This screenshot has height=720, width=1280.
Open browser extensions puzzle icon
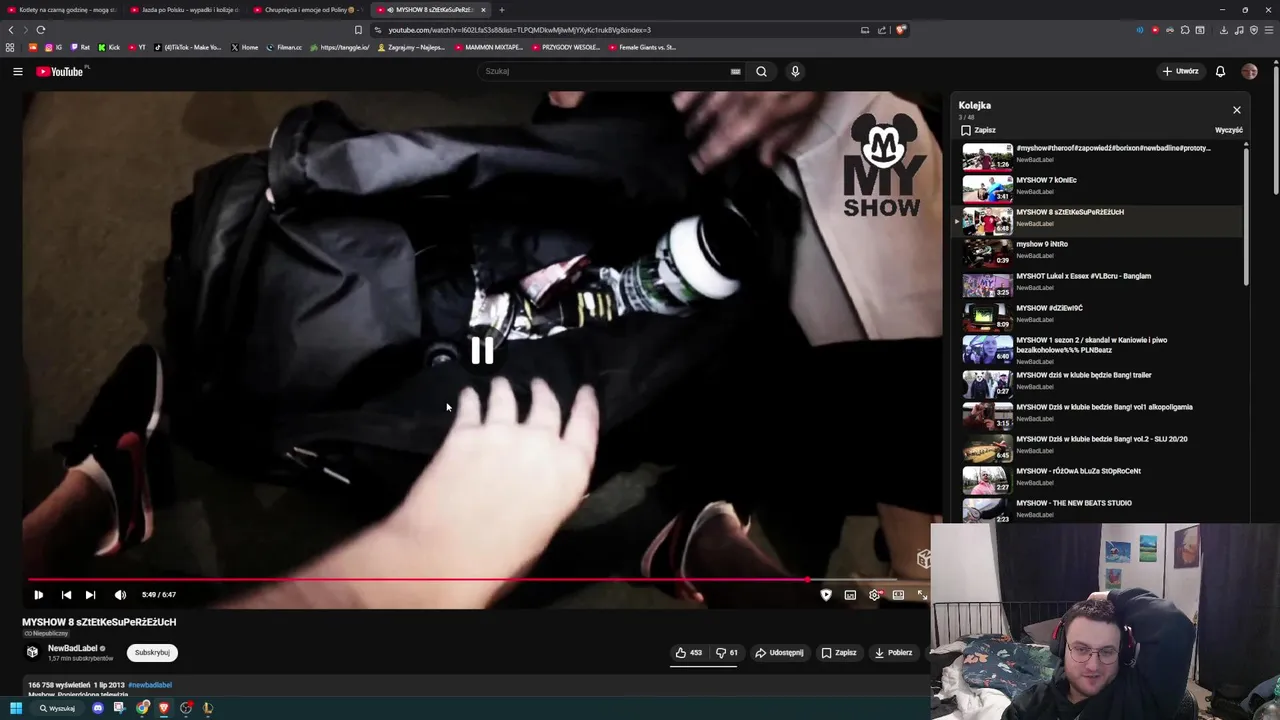(1185, 30)
